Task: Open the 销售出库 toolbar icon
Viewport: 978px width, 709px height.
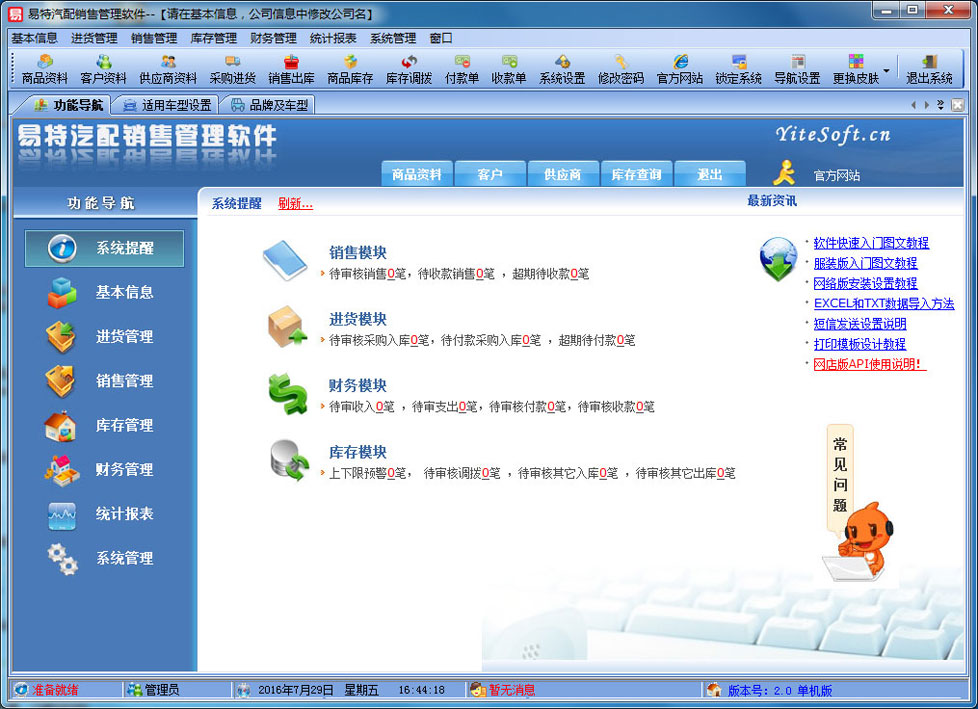Action: pyautogui.click(x=291, y=70)
